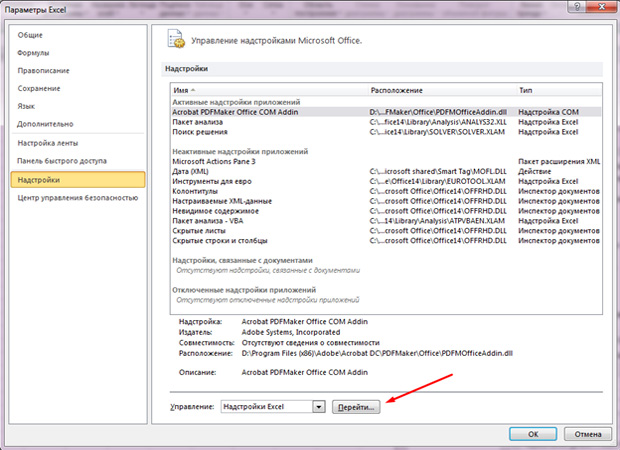Click Отсутствуют сведения о совместимости text

pos(310,343)
